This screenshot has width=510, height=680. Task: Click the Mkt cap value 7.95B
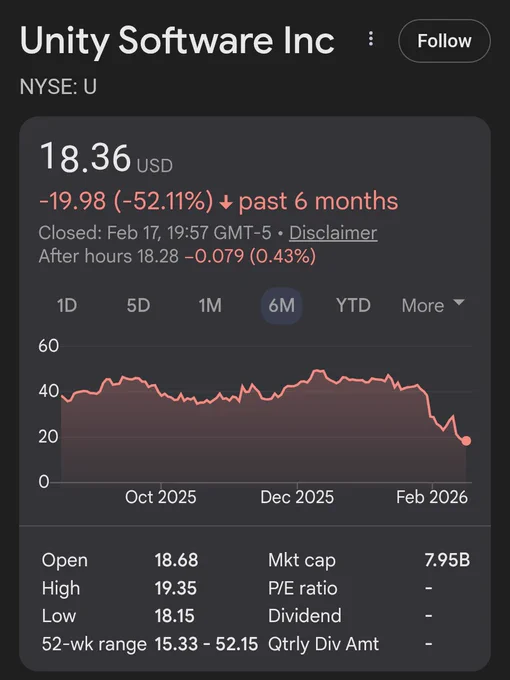447,560
